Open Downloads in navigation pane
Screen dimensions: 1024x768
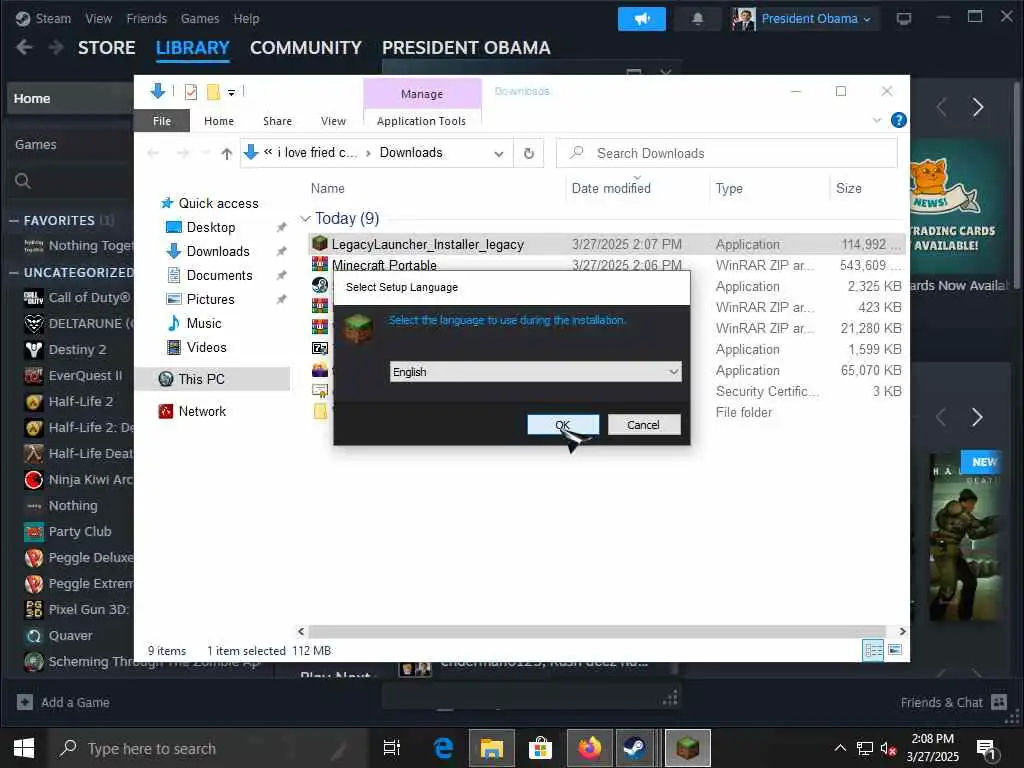(x=217, y=251)
